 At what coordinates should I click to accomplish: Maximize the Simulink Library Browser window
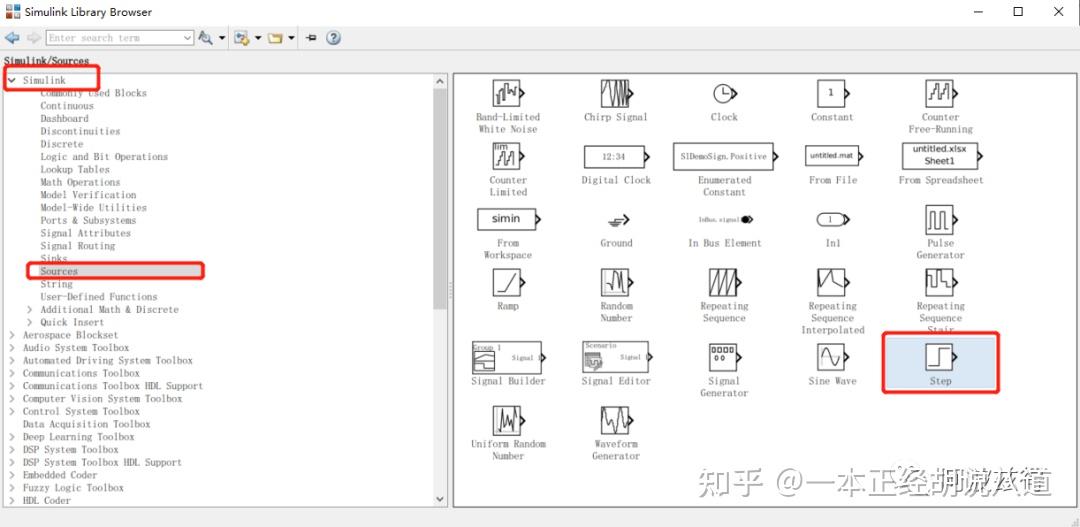click(x=1018, y=12)
